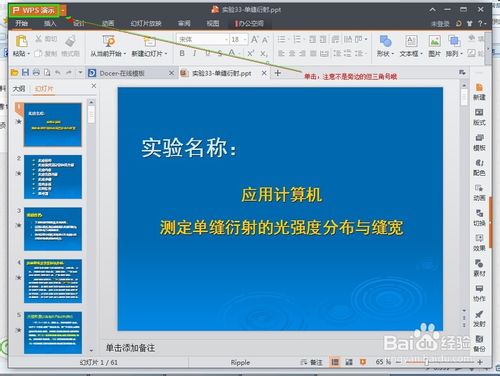The width and height of the screenshot is (500, 376).
Task: Click 单击添加备注 notes field
Action: click(x=130, y=348)
